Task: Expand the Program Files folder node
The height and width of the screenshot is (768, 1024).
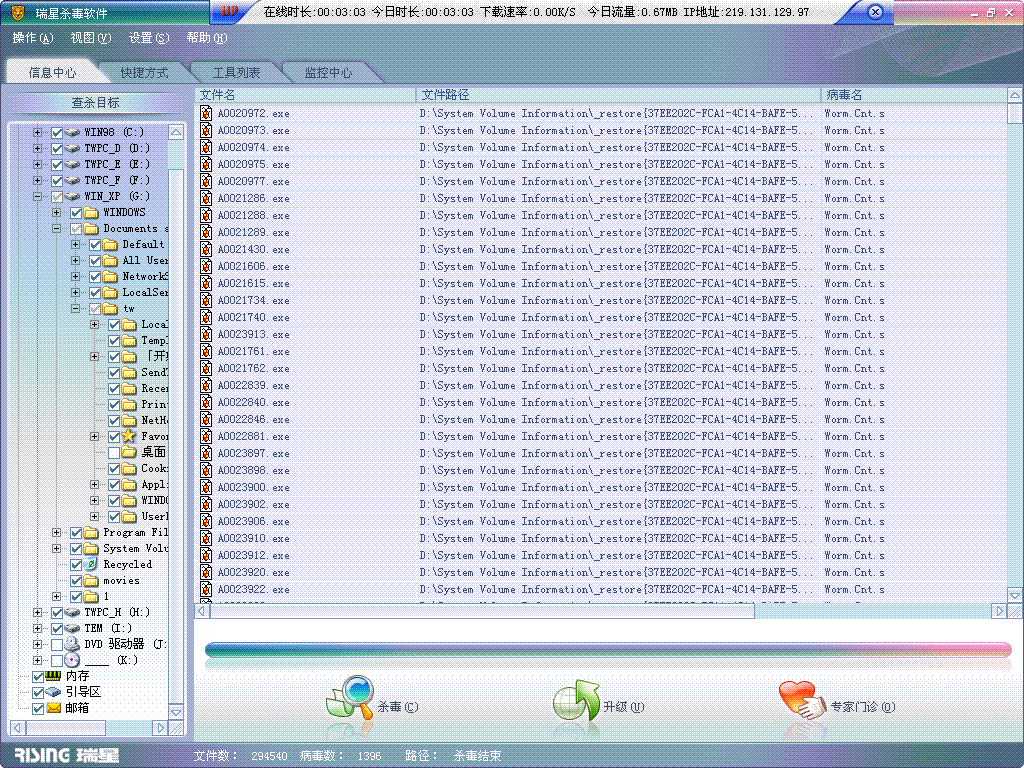Action: [x=56, y=532]
